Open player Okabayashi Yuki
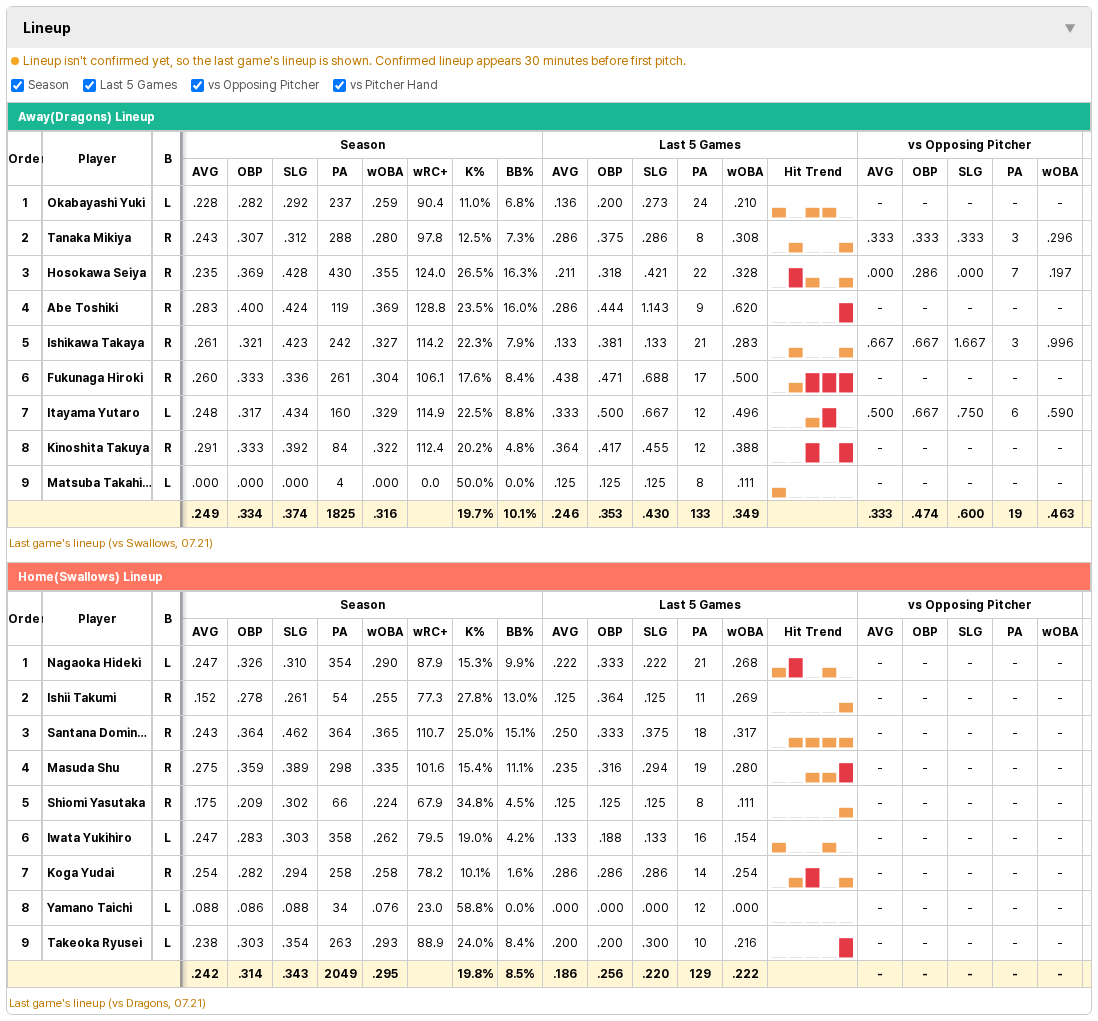 [97, 203]
